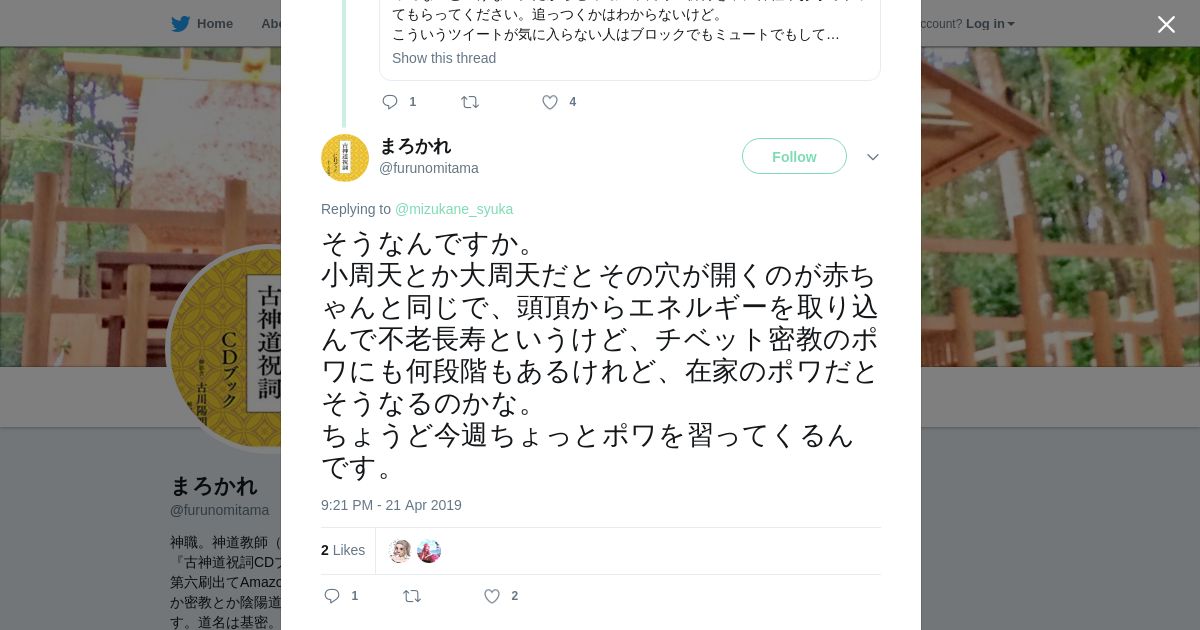Image resolution: width=1200 pixels, height=630 pixels.
Task: Like the main tweet with heart icon
Action: [492, 596]
